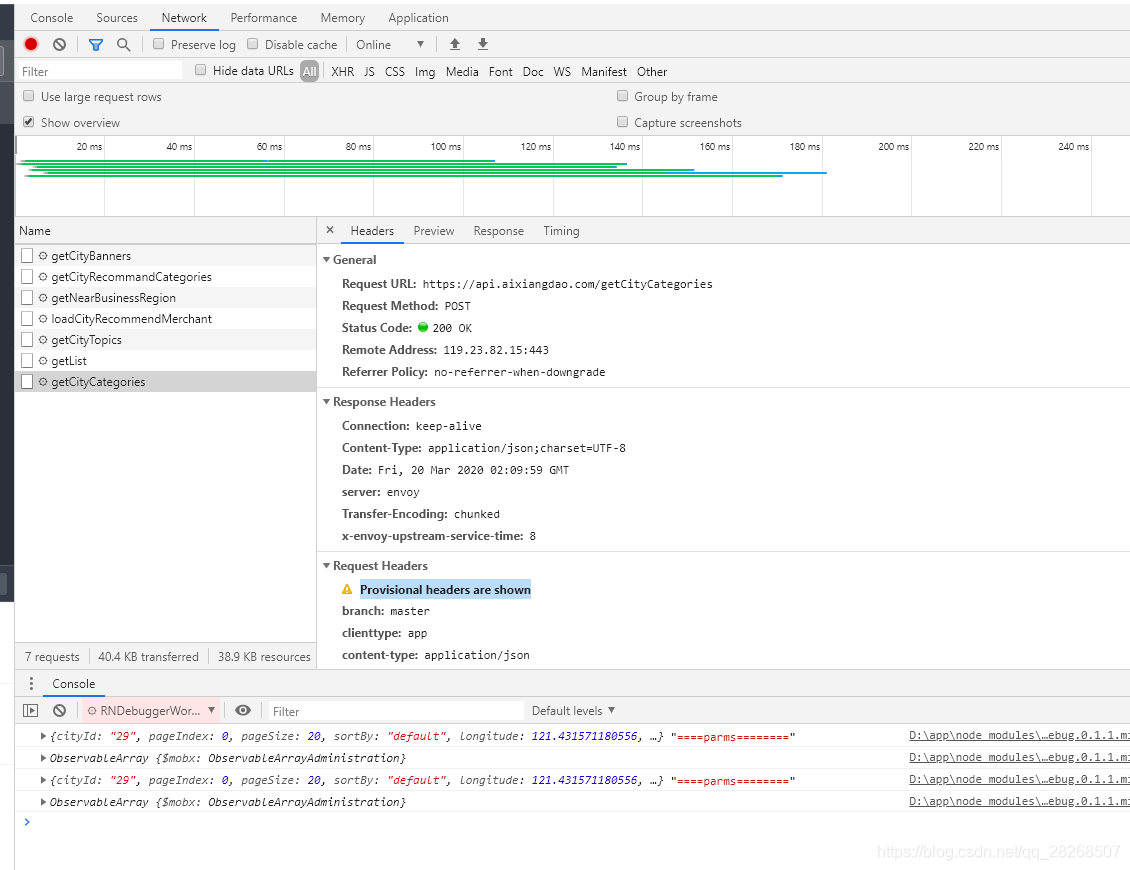Switch to the Console tab

coord(52,17)
